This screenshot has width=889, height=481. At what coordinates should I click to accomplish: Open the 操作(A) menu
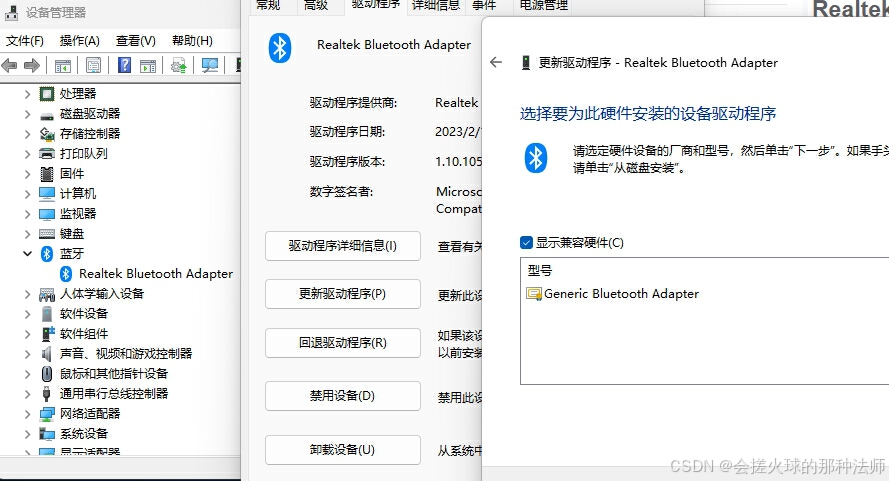(79, 41)
